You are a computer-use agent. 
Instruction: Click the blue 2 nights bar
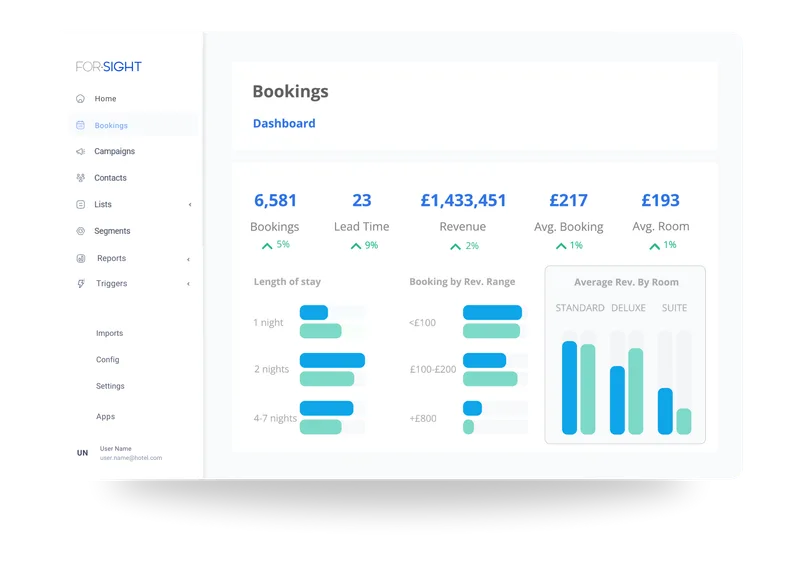coord(333,360)
